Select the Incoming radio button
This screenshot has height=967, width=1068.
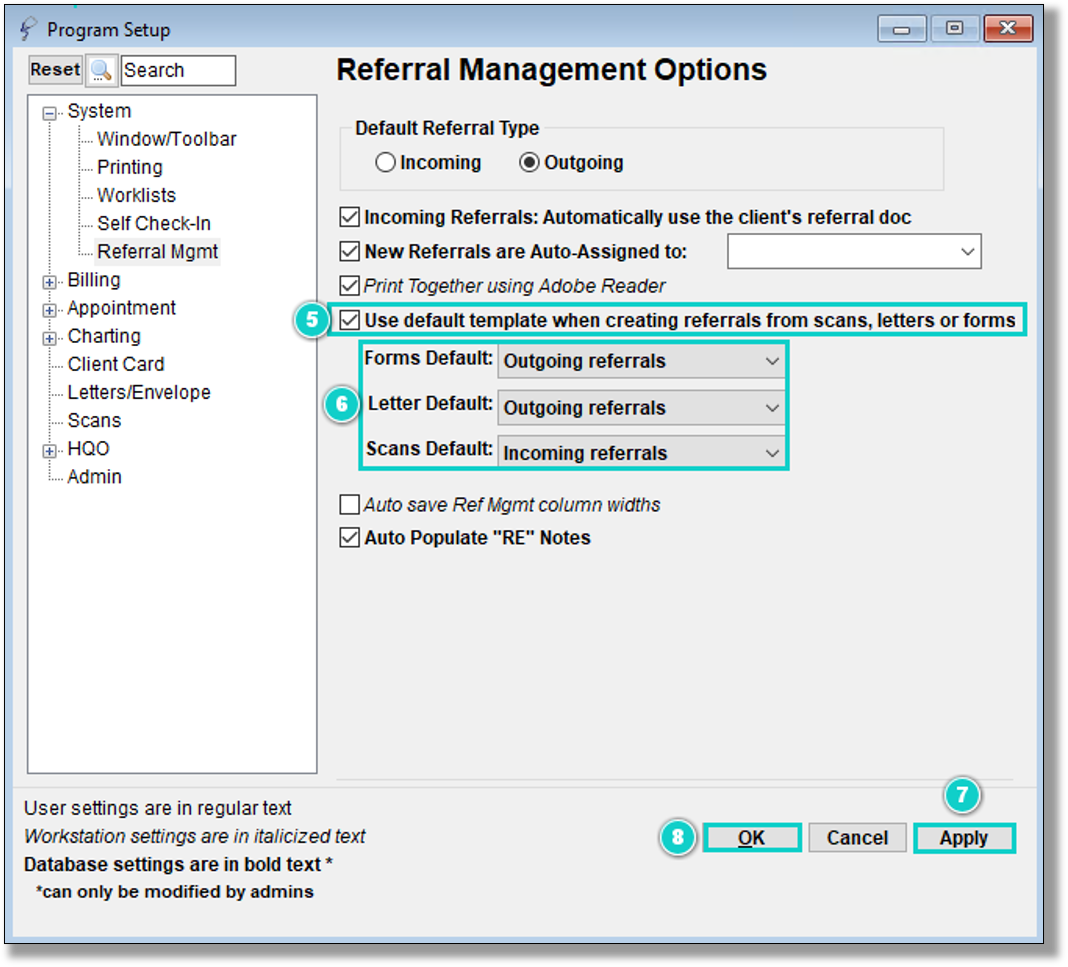point(386,163)
